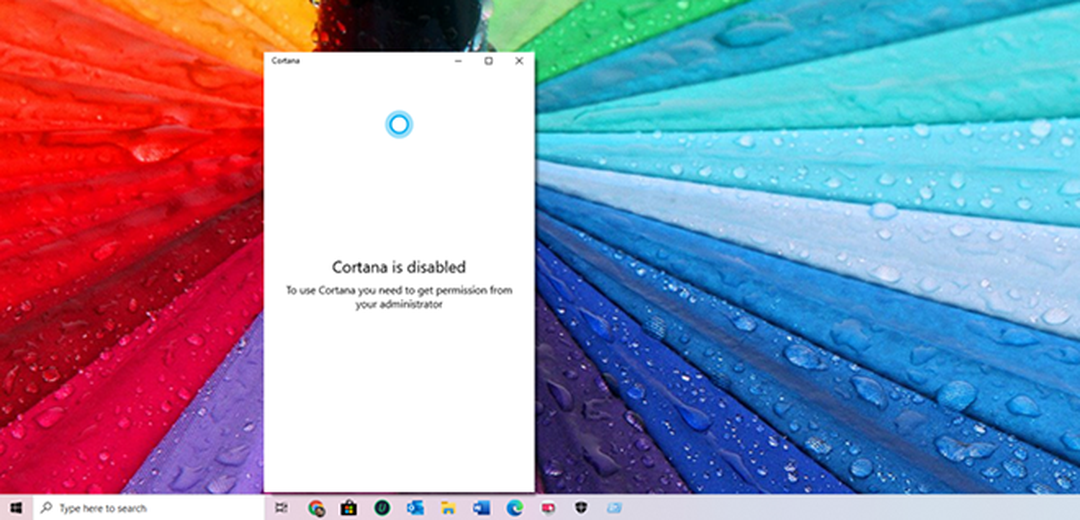Open Windows Security shield on taskbar
The image size is (1080, 520).
coord(581,508)
